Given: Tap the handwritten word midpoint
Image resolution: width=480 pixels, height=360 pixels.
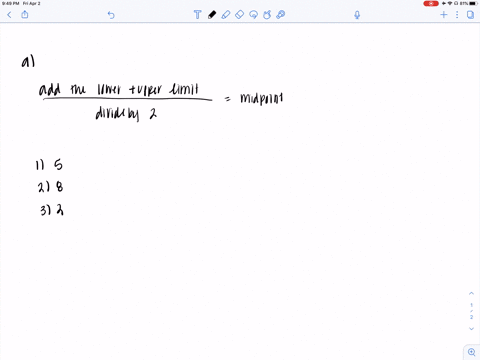Looking at the screenshot, I should pyautogui.click(x=262, y=99).
